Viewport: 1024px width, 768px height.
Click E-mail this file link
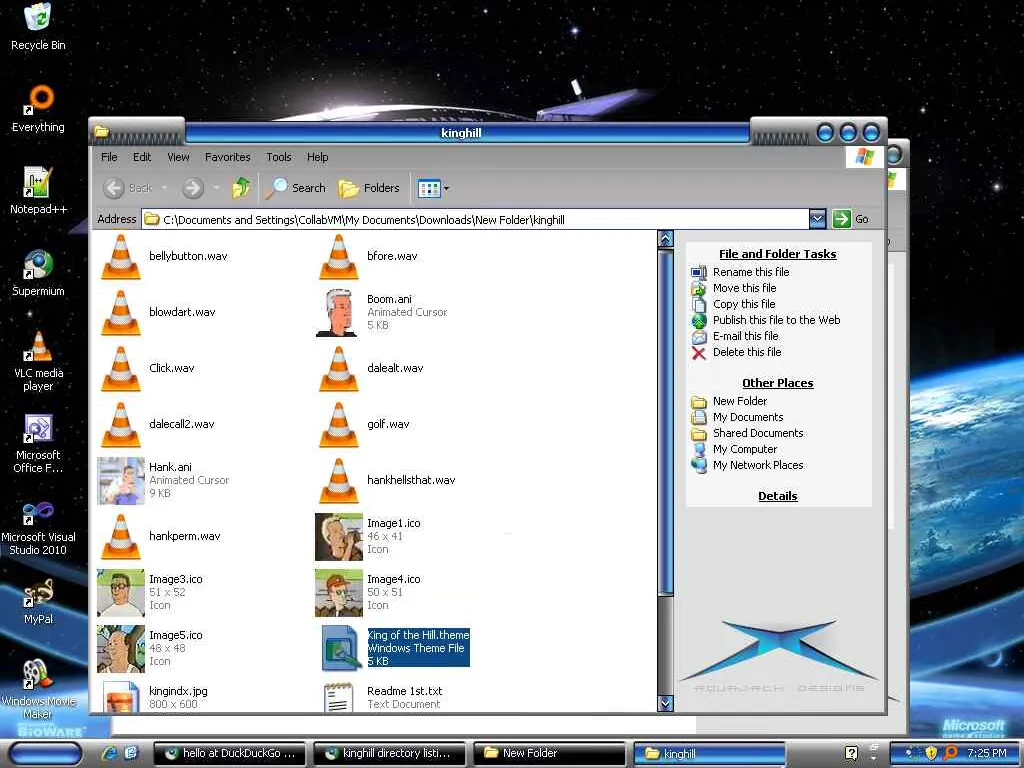click(745, 336)
